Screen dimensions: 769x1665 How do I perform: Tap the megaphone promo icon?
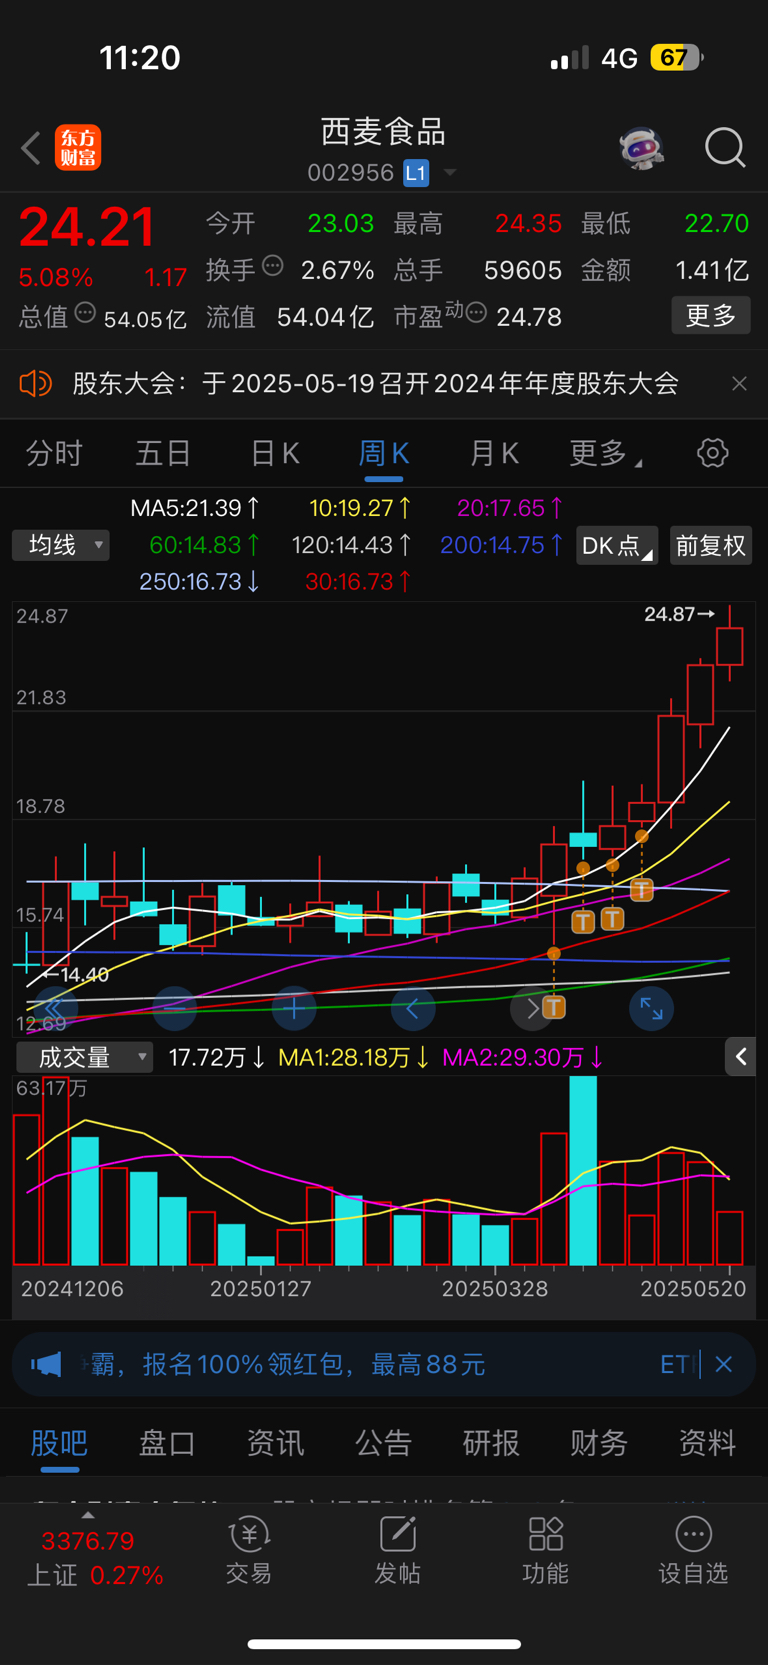46,1364
